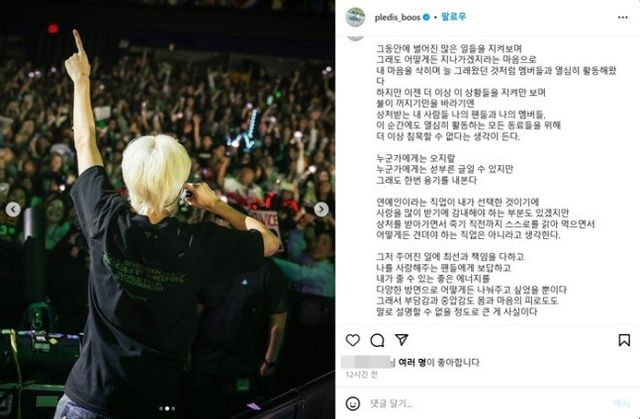Screen dimensions: 640x419
Task: Click the concert photo of blond performer
Action: tap(167, 209)
